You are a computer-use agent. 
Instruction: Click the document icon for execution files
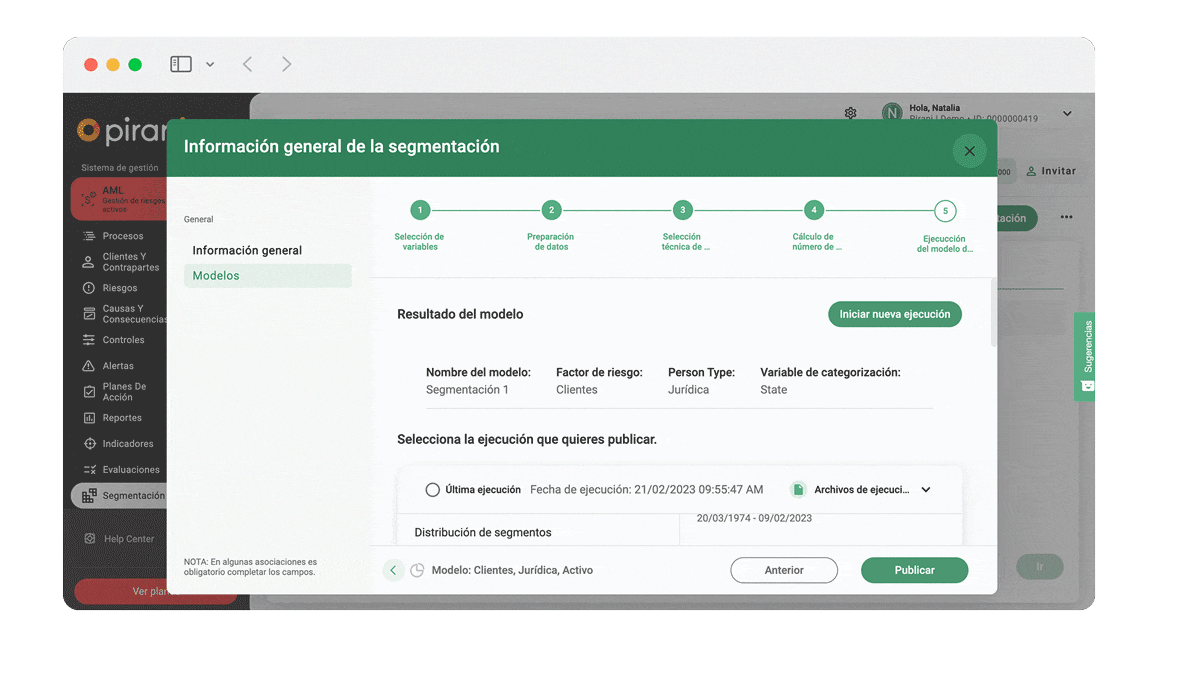point(798,490)
